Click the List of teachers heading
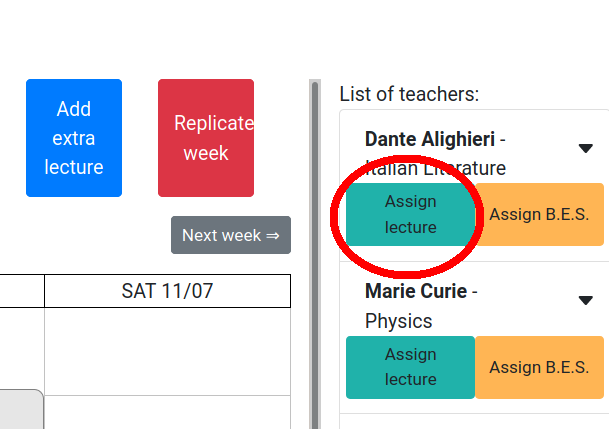Image resolution: width=609 pixels, height=429 pixels. (x=409, y=94)
